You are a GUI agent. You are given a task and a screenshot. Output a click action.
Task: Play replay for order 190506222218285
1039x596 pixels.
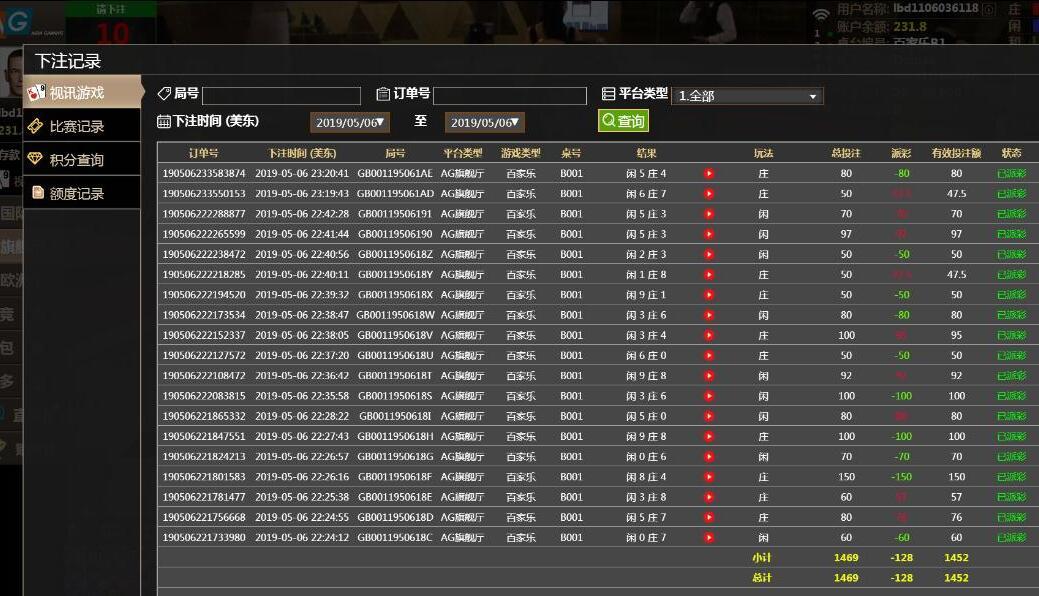click(x=709, y=274)
